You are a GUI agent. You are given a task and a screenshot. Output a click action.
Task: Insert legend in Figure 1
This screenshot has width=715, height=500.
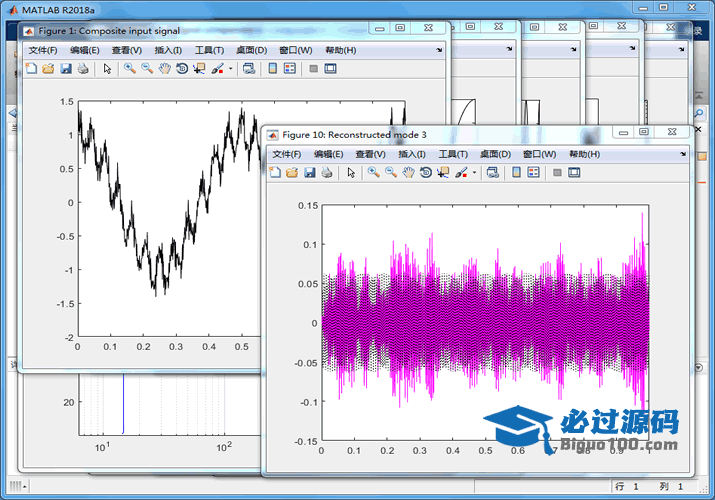pos(290,69)
